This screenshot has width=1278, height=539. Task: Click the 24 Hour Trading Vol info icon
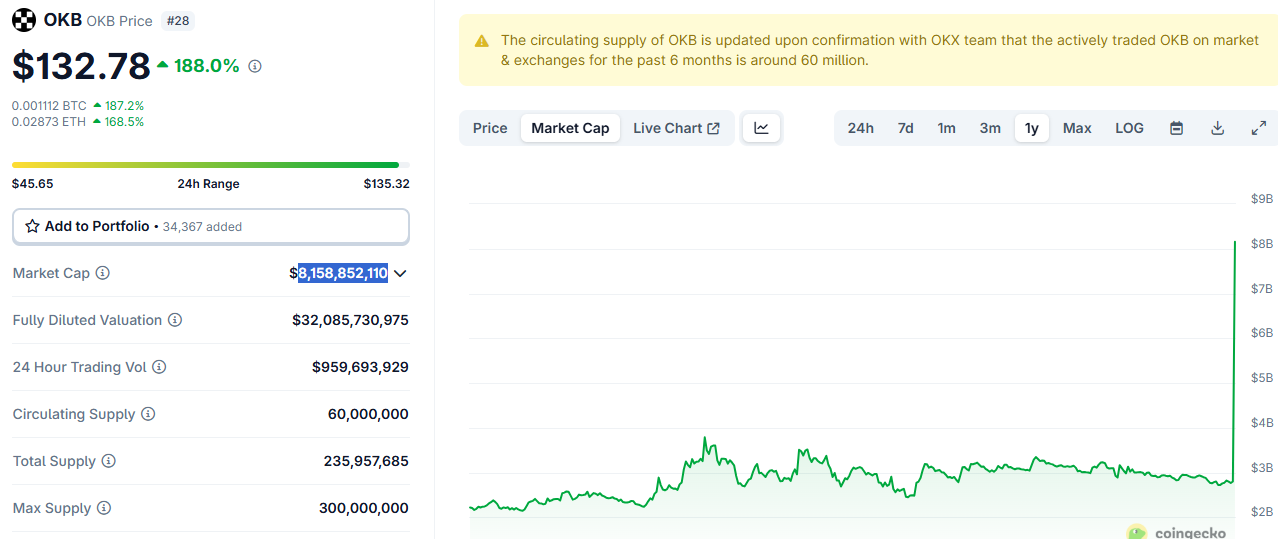[x=159, y=367]
